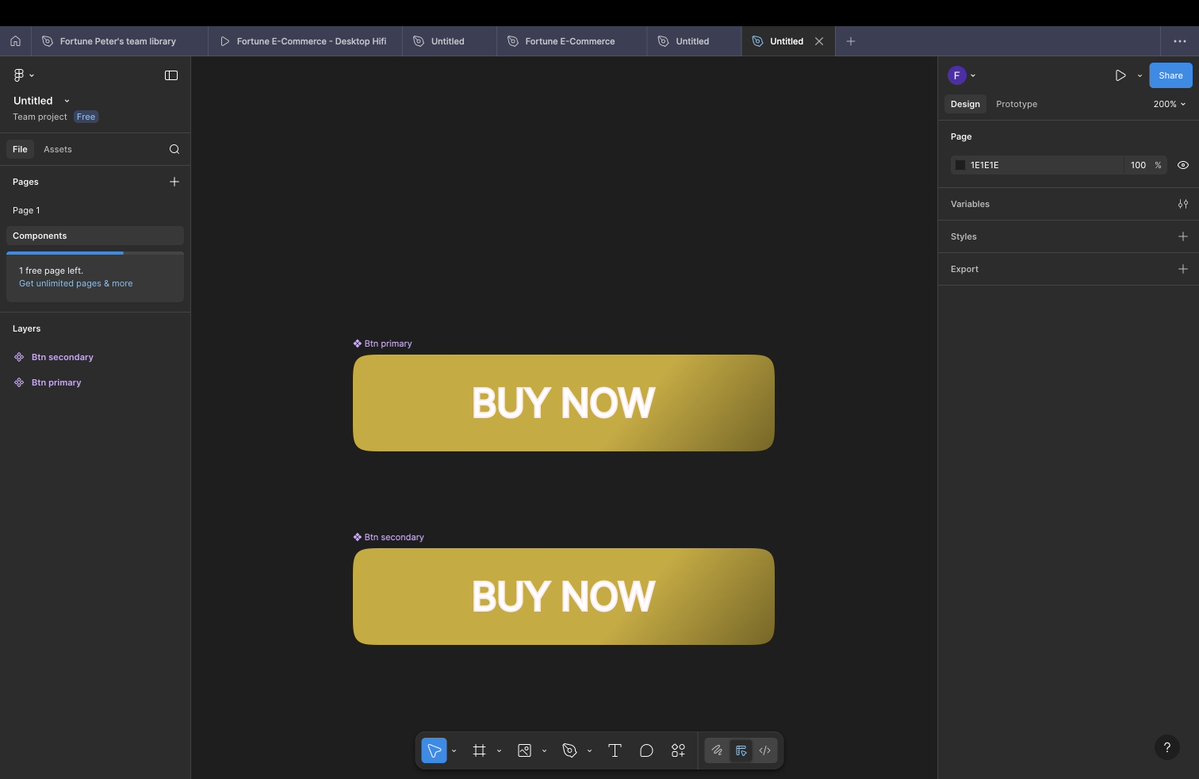
Task: Open the variables settings icon
Action: [1183, 204]
